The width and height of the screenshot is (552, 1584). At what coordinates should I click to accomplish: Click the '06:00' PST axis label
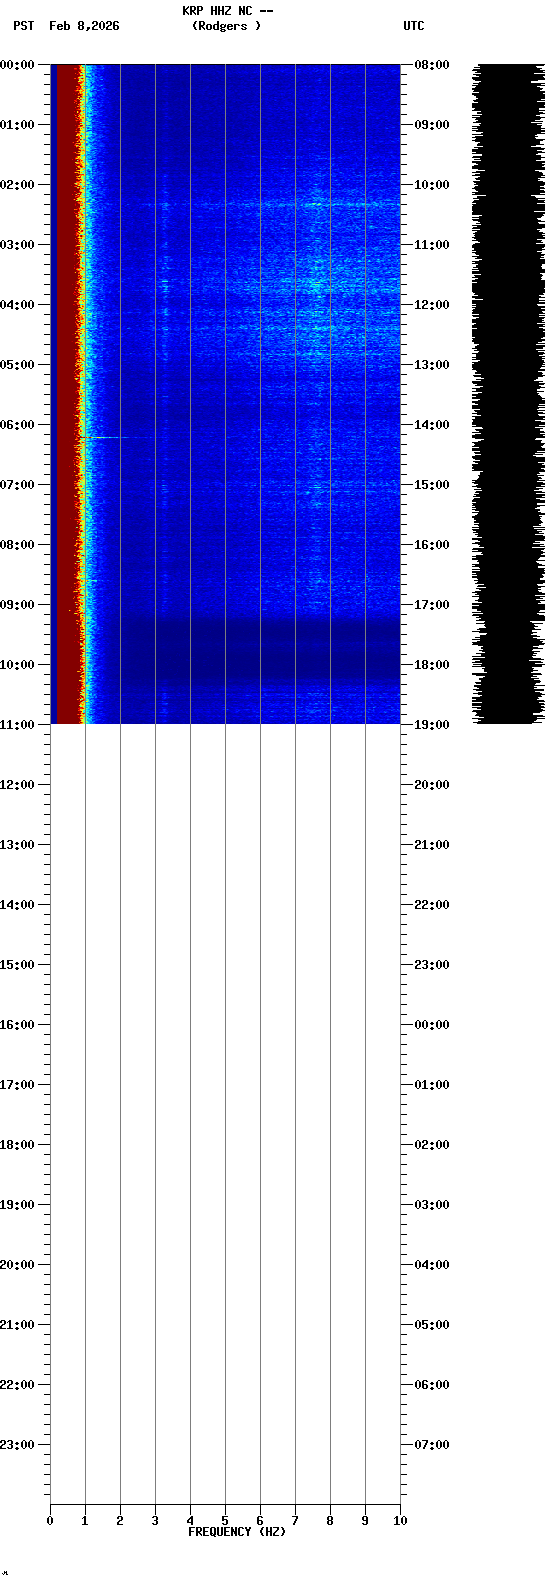[17, 425]
